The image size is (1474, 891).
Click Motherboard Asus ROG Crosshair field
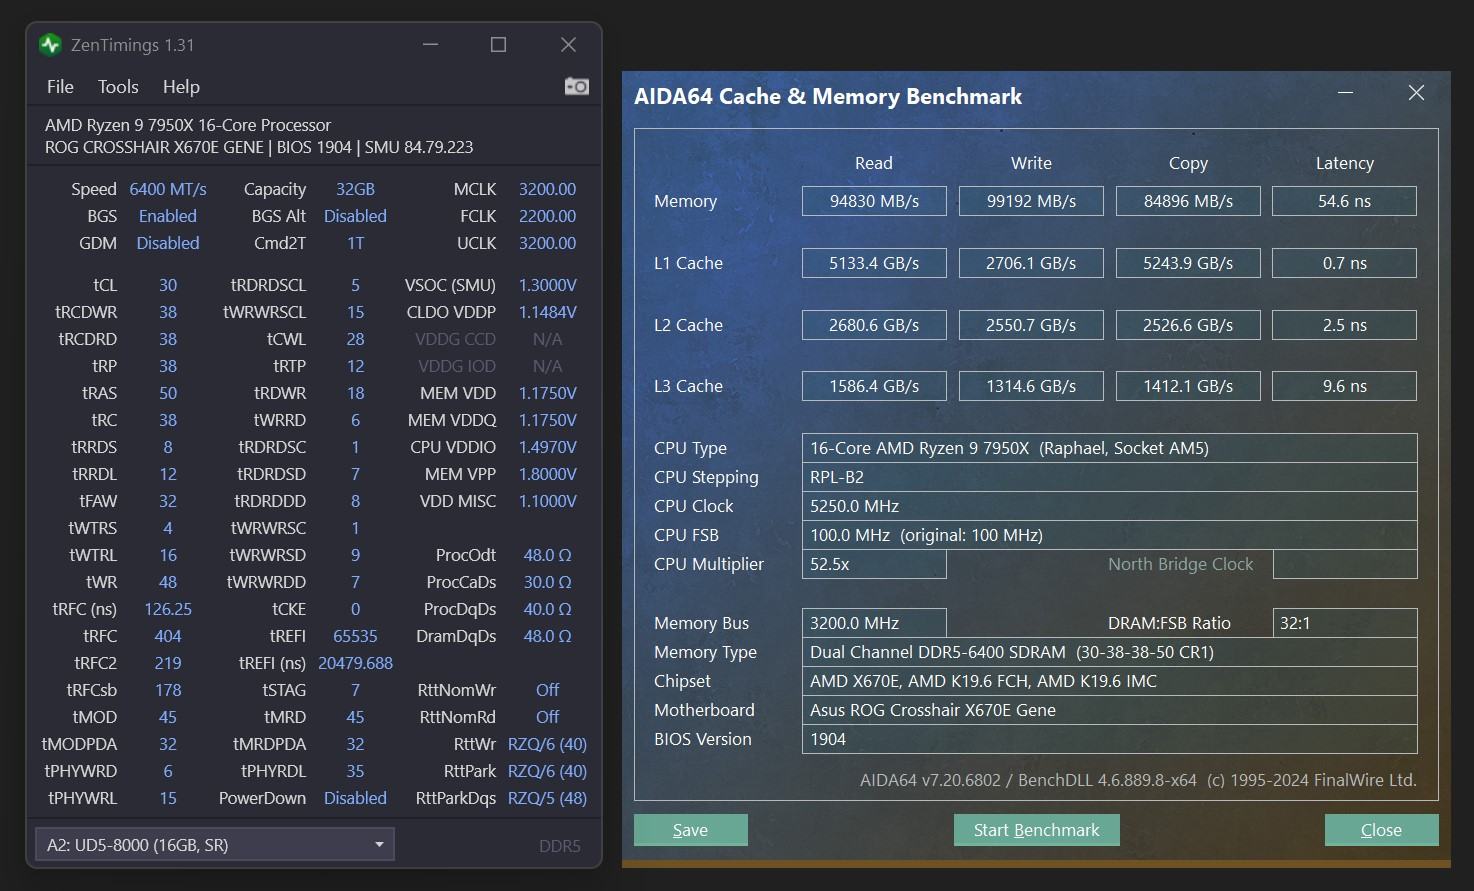point(1109,710)
